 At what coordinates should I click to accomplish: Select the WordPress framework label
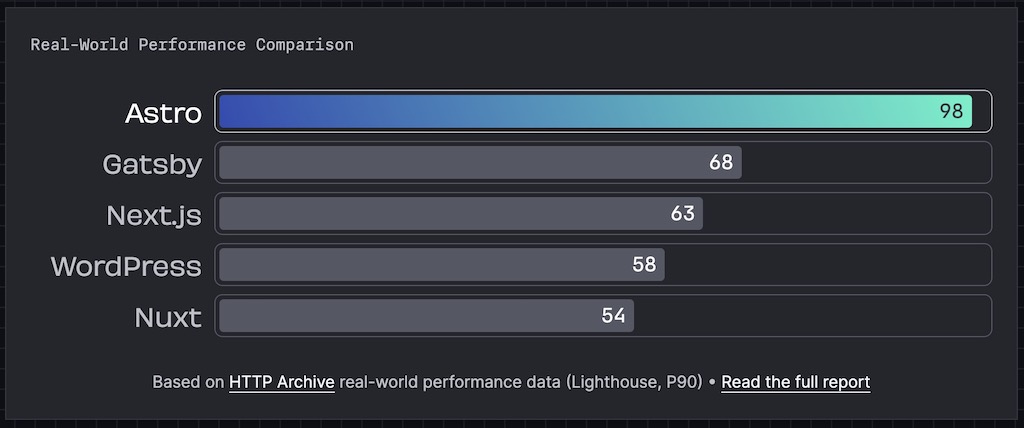coord(126,266)
